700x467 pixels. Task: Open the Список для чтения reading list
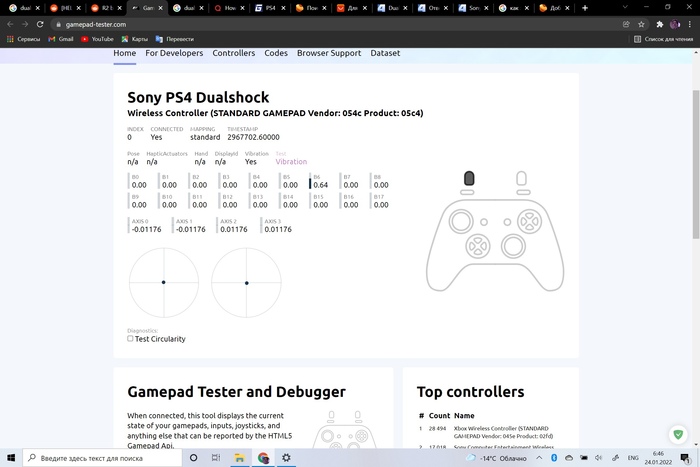tap(664, 39)
